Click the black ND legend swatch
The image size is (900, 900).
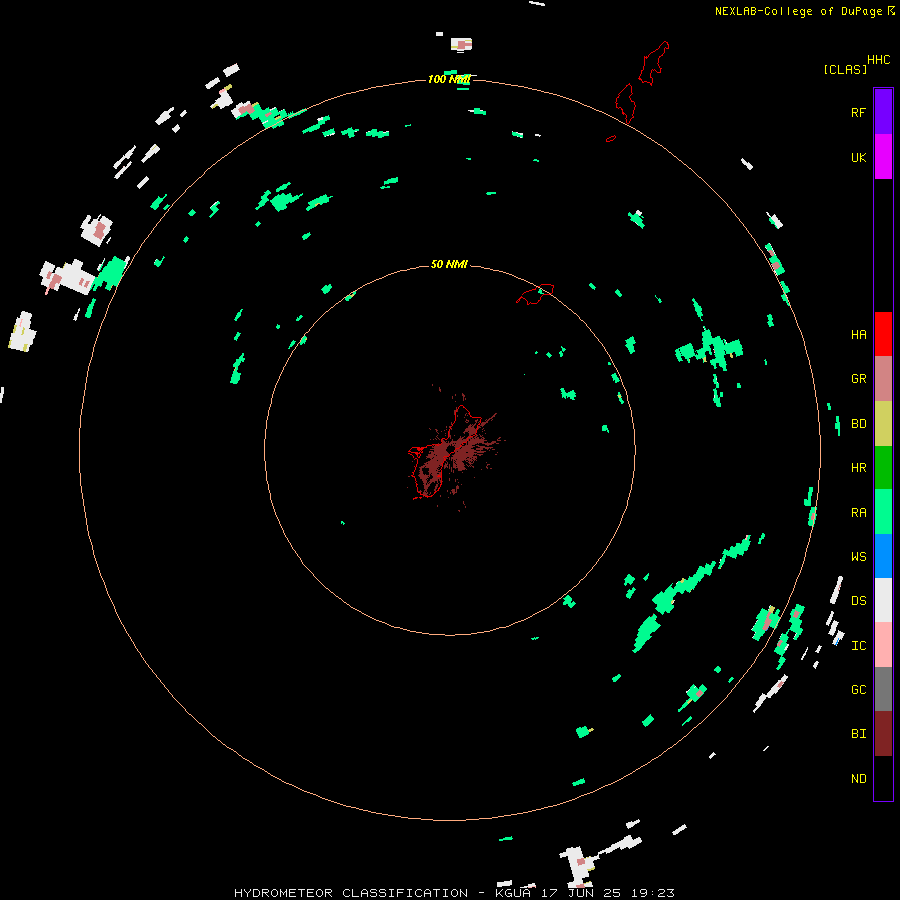pos(883,778)
